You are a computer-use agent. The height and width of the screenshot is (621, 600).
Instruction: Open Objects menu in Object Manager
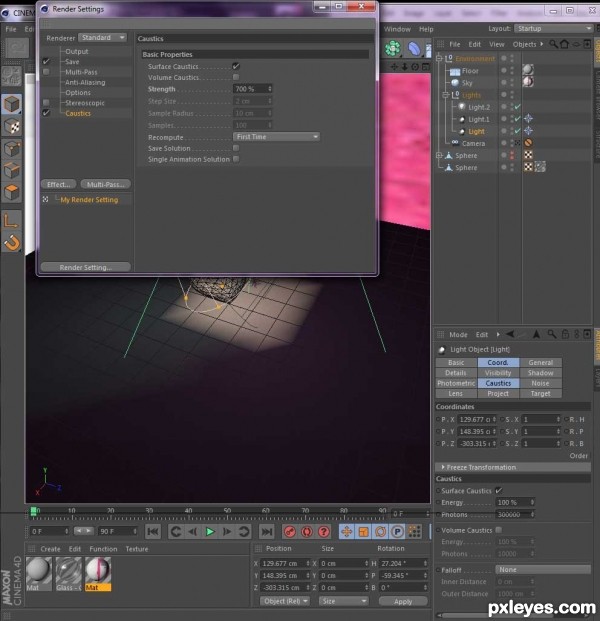(x=524, y=44)
